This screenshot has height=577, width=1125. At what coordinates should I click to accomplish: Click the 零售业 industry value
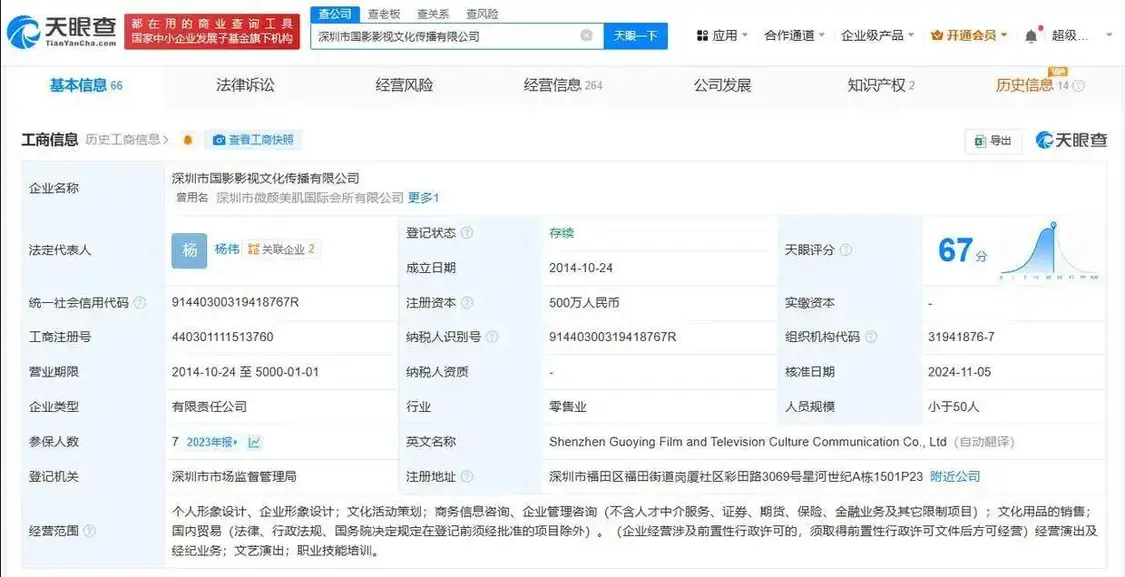(x=568, y=407)
